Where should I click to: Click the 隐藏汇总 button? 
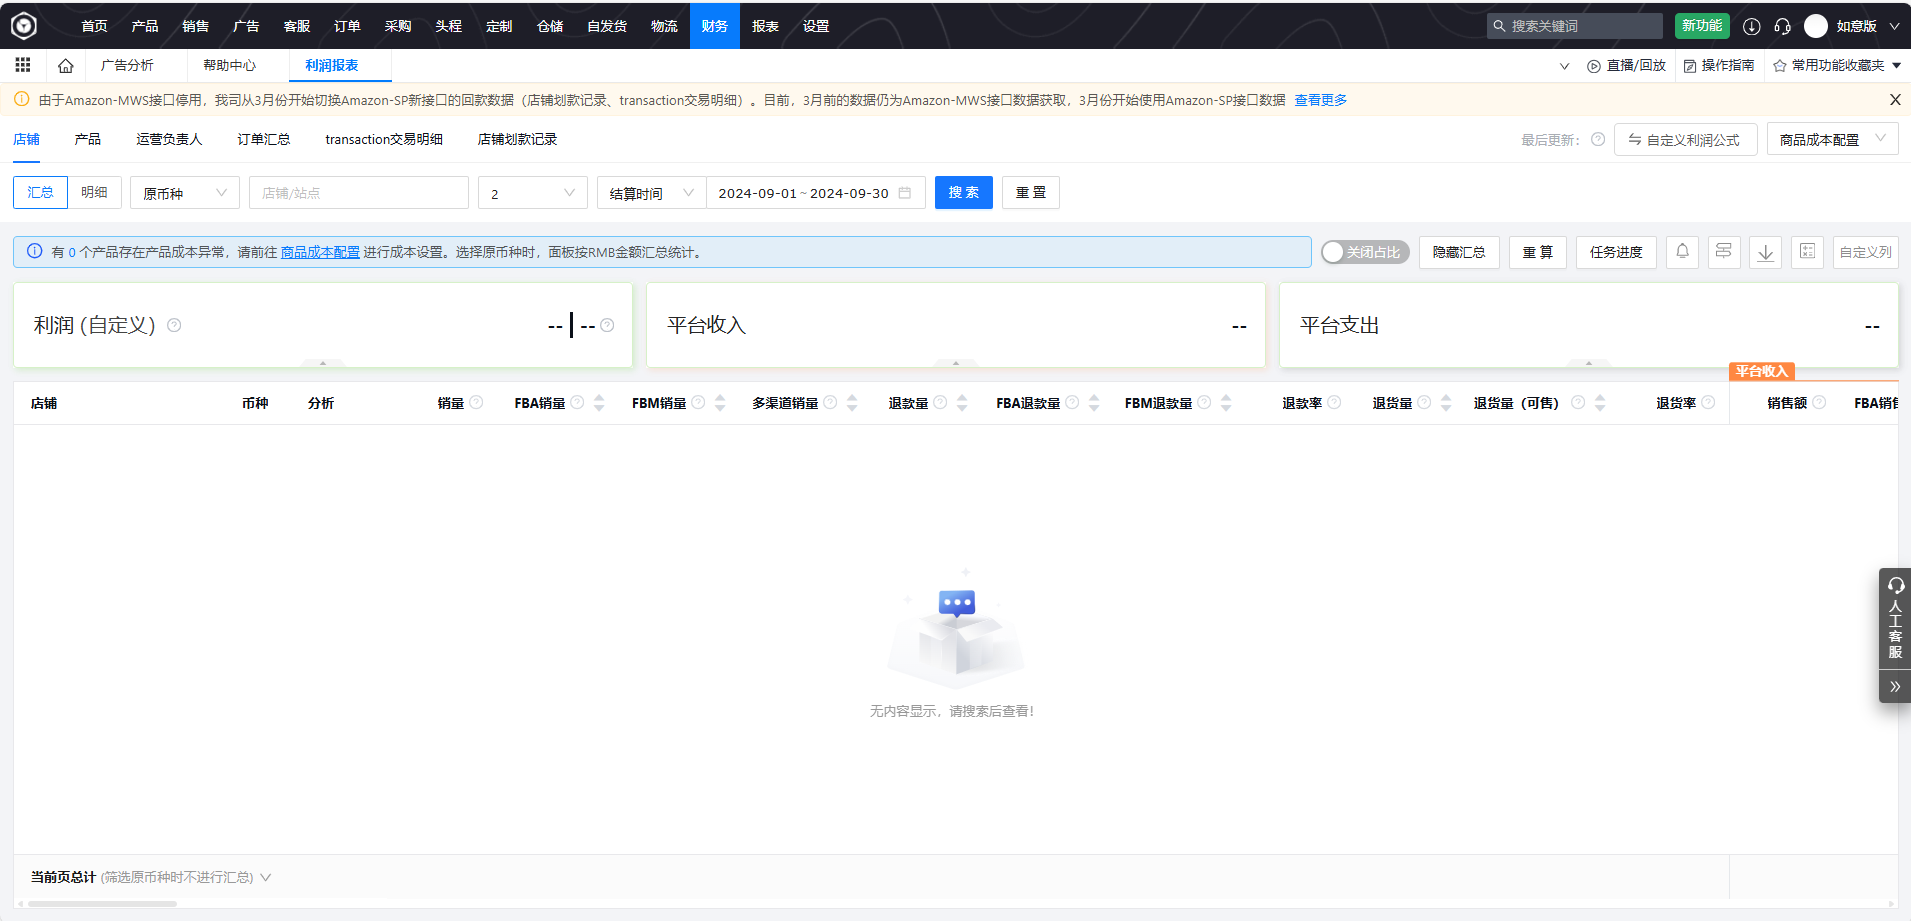(1459, 252)
